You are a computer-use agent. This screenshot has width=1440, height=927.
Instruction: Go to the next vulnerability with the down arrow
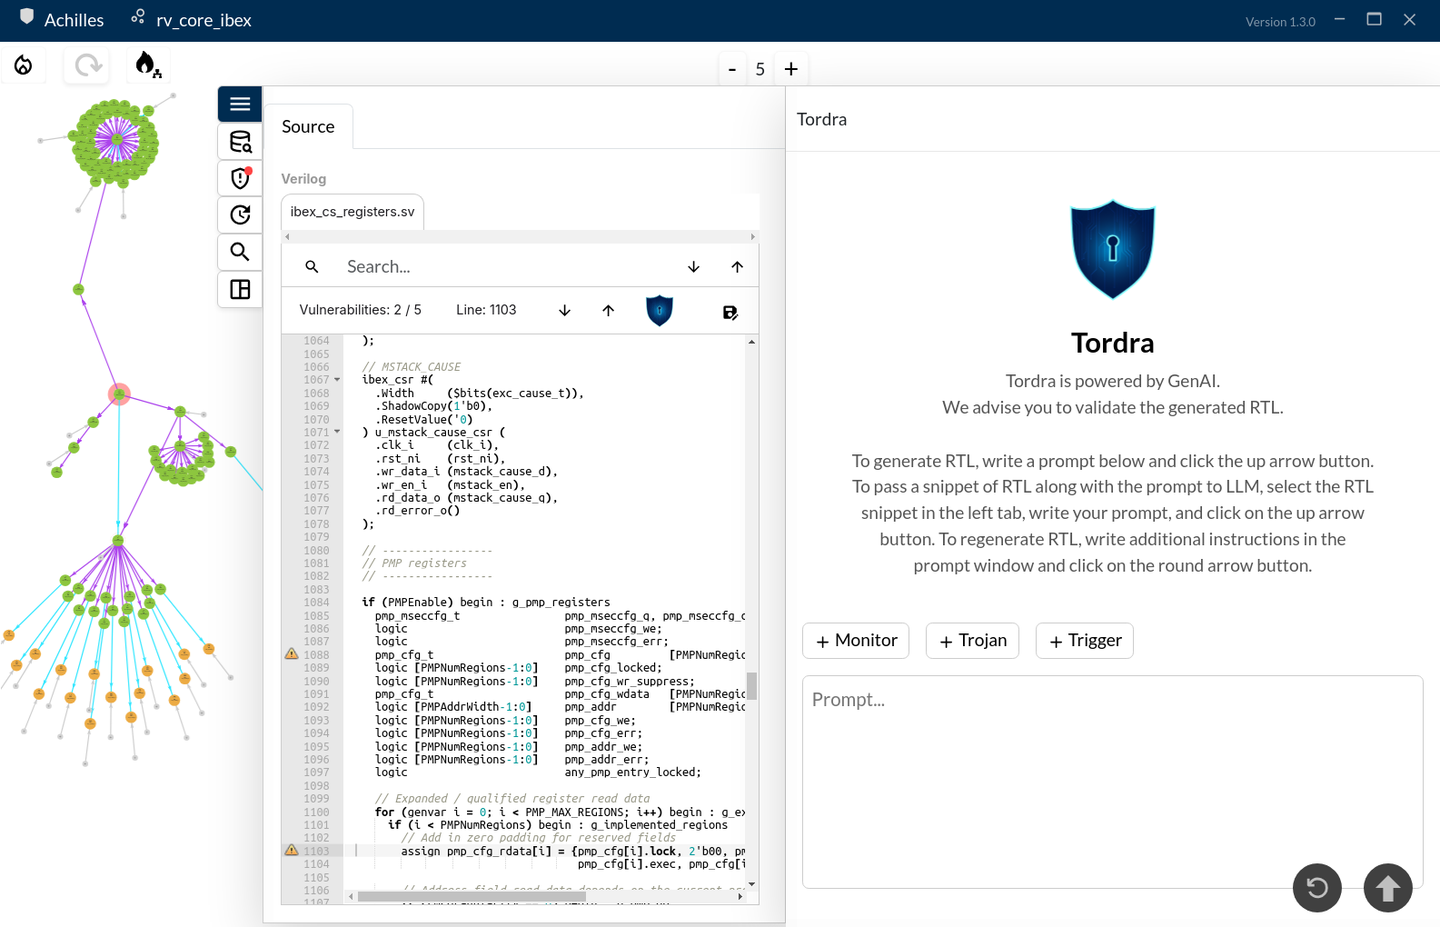[564, 311]
